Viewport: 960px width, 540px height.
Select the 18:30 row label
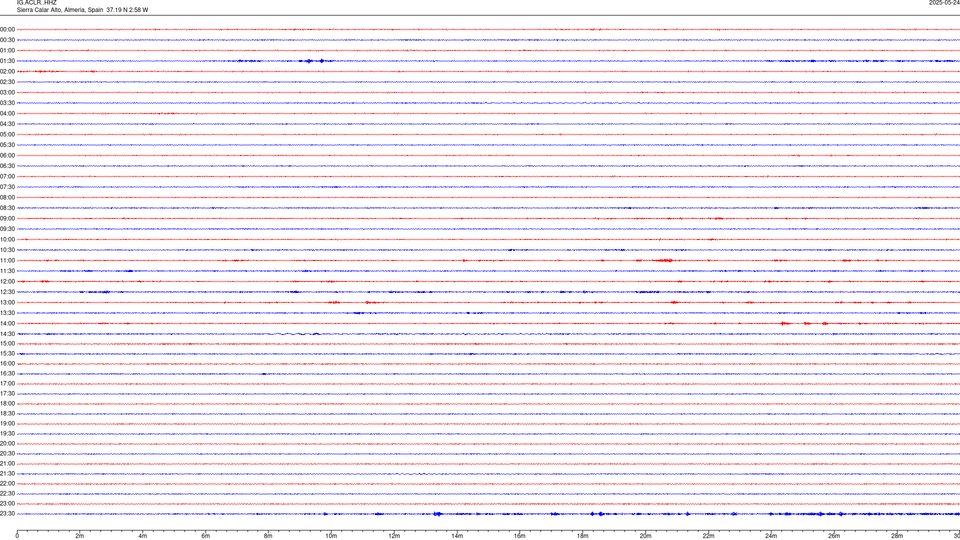click(x=7, y=414)
